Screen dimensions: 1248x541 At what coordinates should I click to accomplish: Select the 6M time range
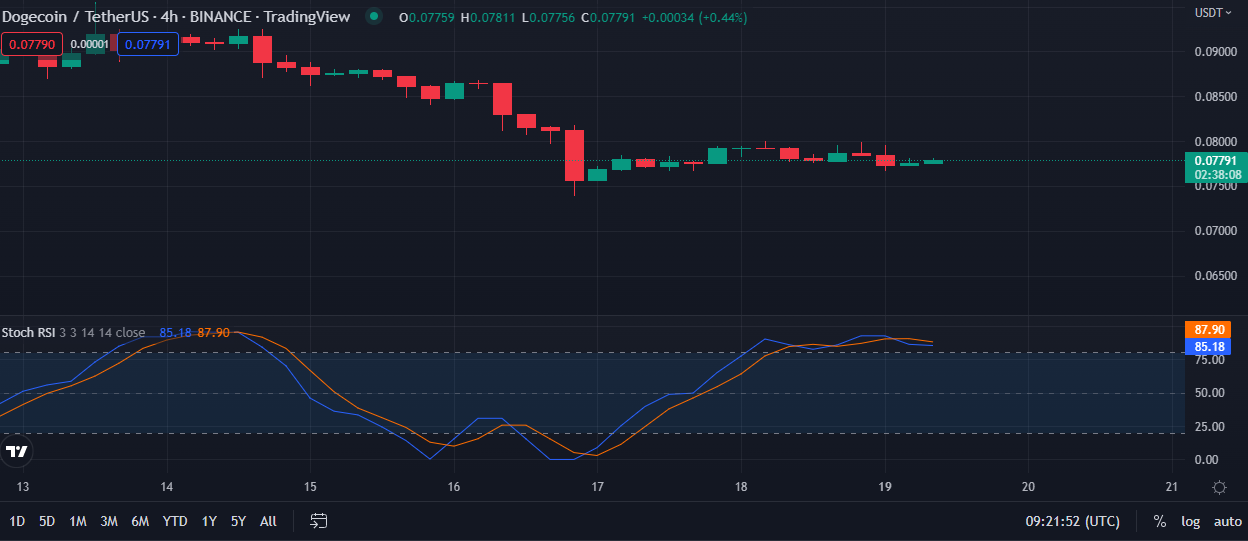[140, 521]
